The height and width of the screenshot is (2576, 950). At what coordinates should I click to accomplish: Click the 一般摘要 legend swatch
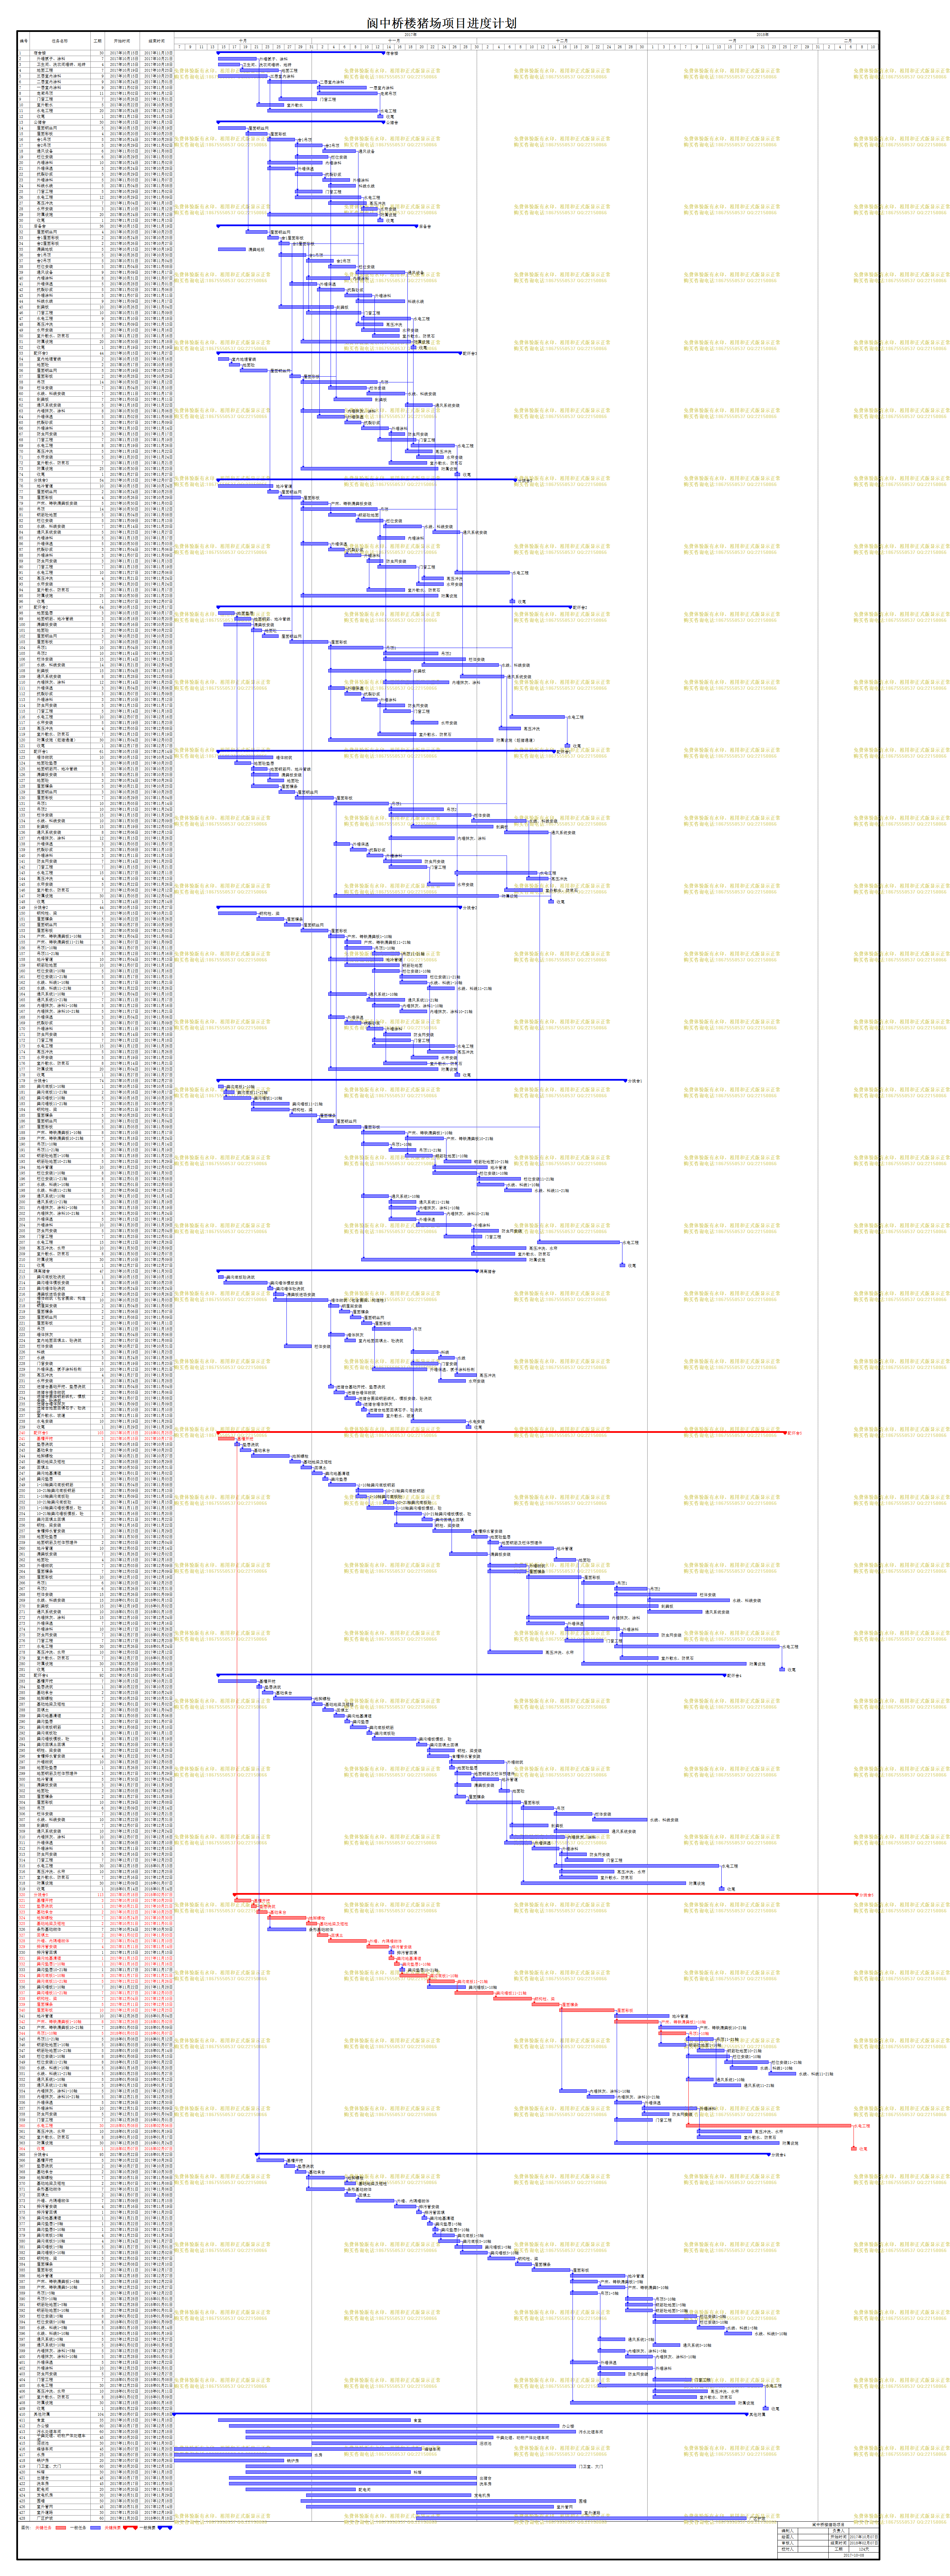(165, 2528)
